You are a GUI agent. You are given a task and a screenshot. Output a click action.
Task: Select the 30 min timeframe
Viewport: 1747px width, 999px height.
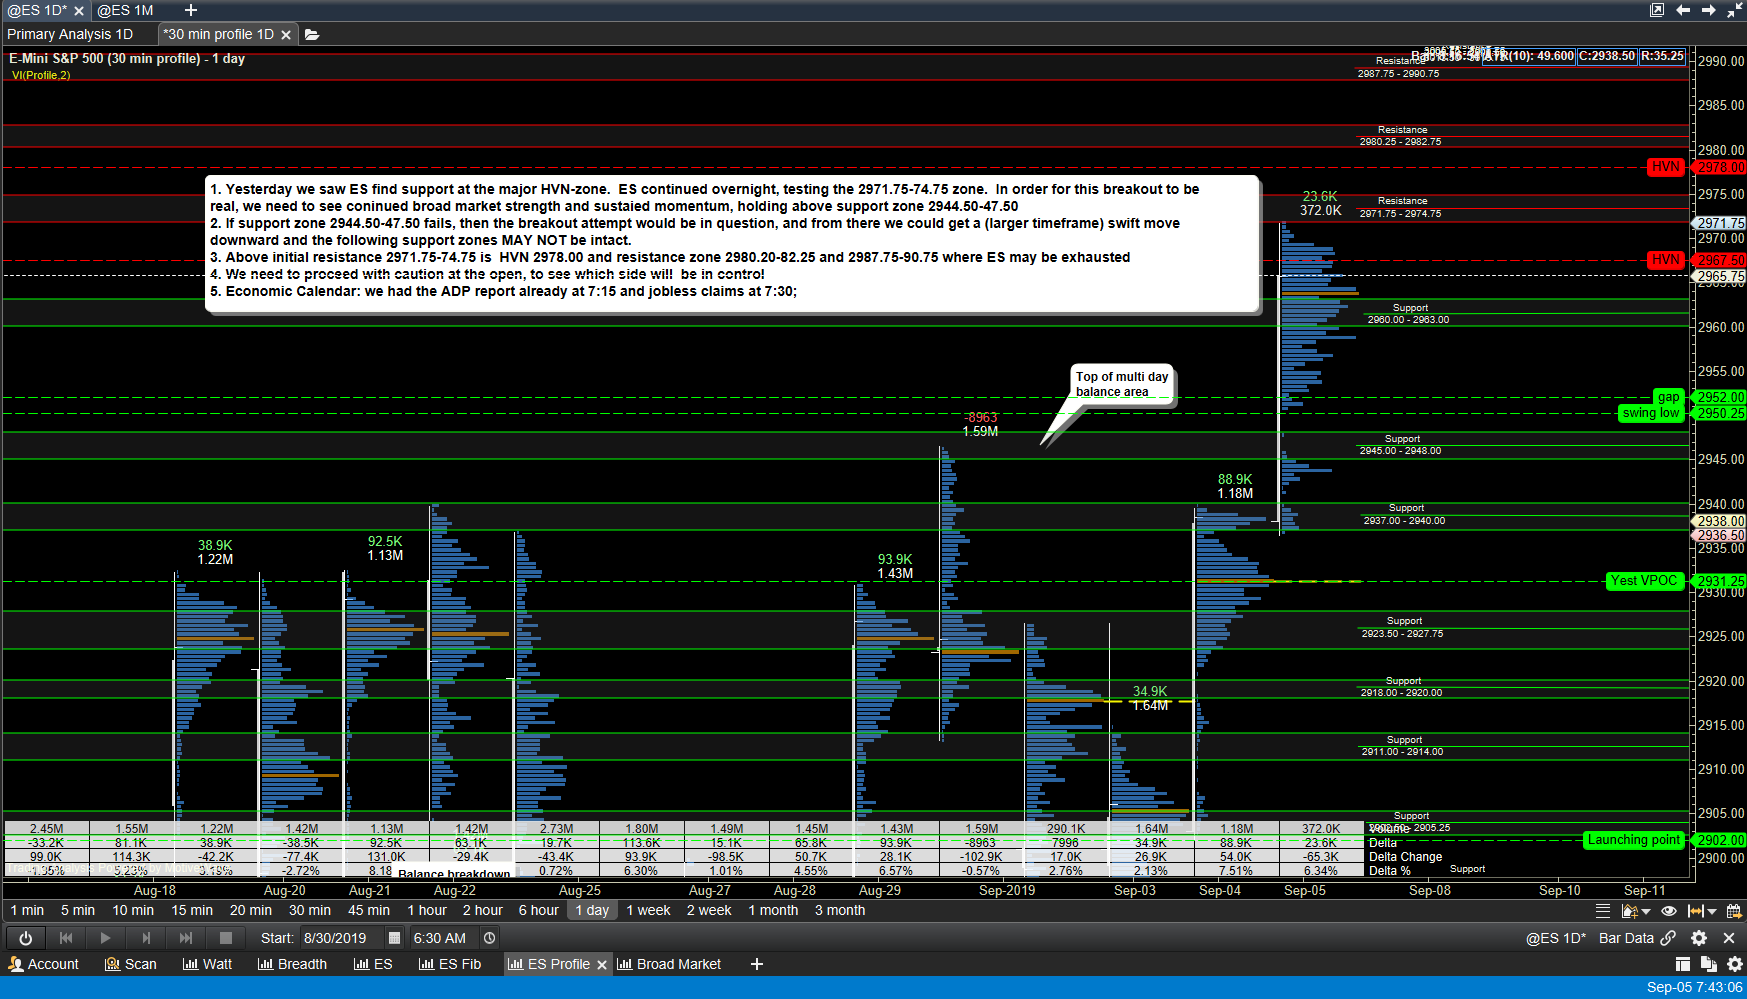310,910
